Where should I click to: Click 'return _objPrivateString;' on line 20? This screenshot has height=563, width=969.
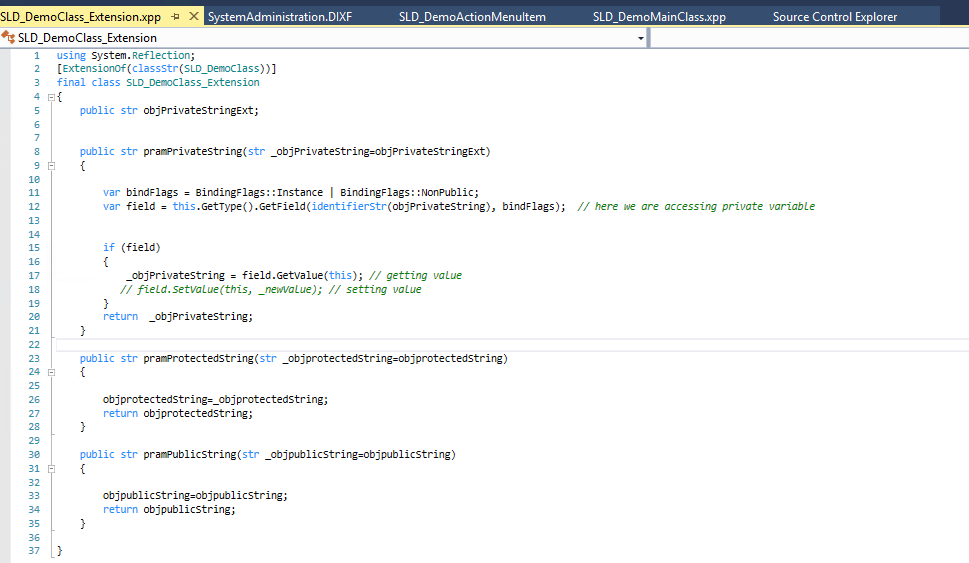click(x=178, y=316)
